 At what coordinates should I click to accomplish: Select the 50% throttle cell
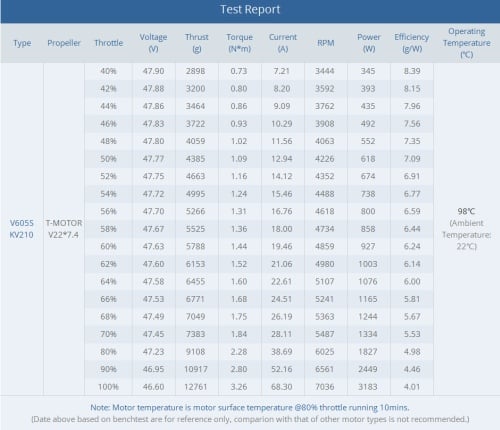108,159
